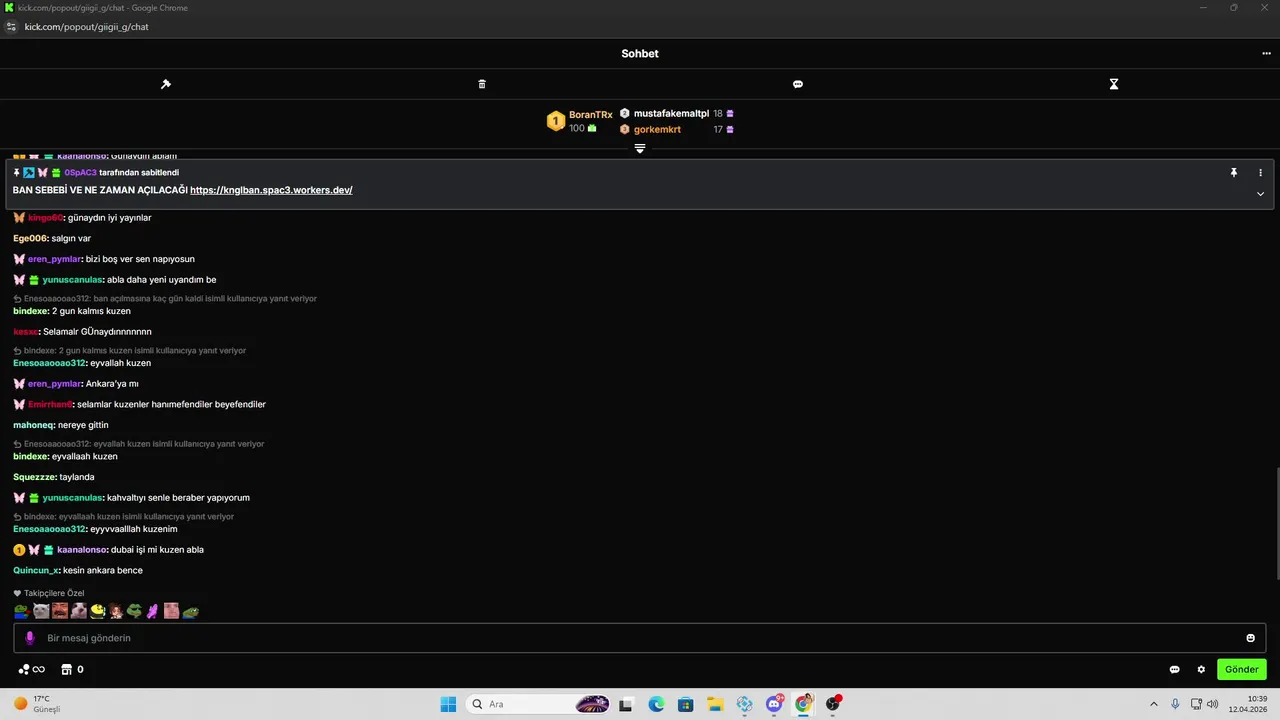Insert the white cat emote
The height and width of the screenshot is (720, 1280).
41,611
